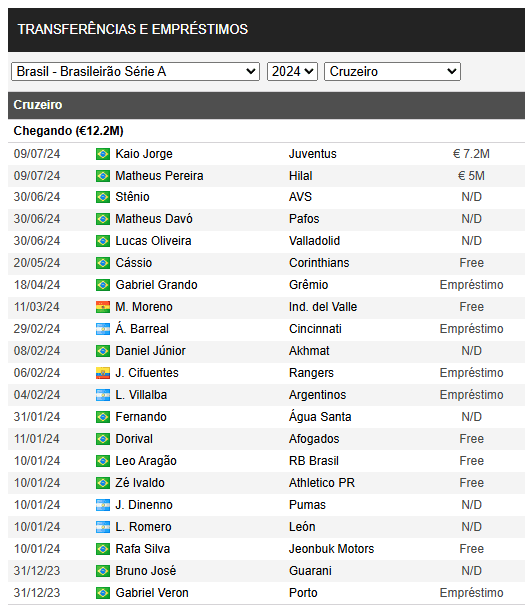531x608 pixels.
Task: Click the Argentina flag beside J. Dinenno
Action: point(103,505)
